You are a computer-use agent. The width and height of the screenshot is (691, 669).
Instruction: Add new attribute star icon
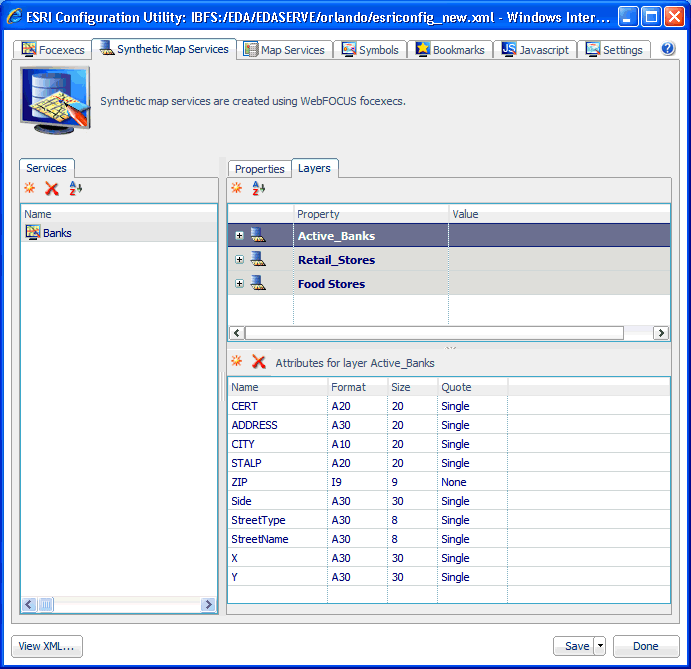237,361
